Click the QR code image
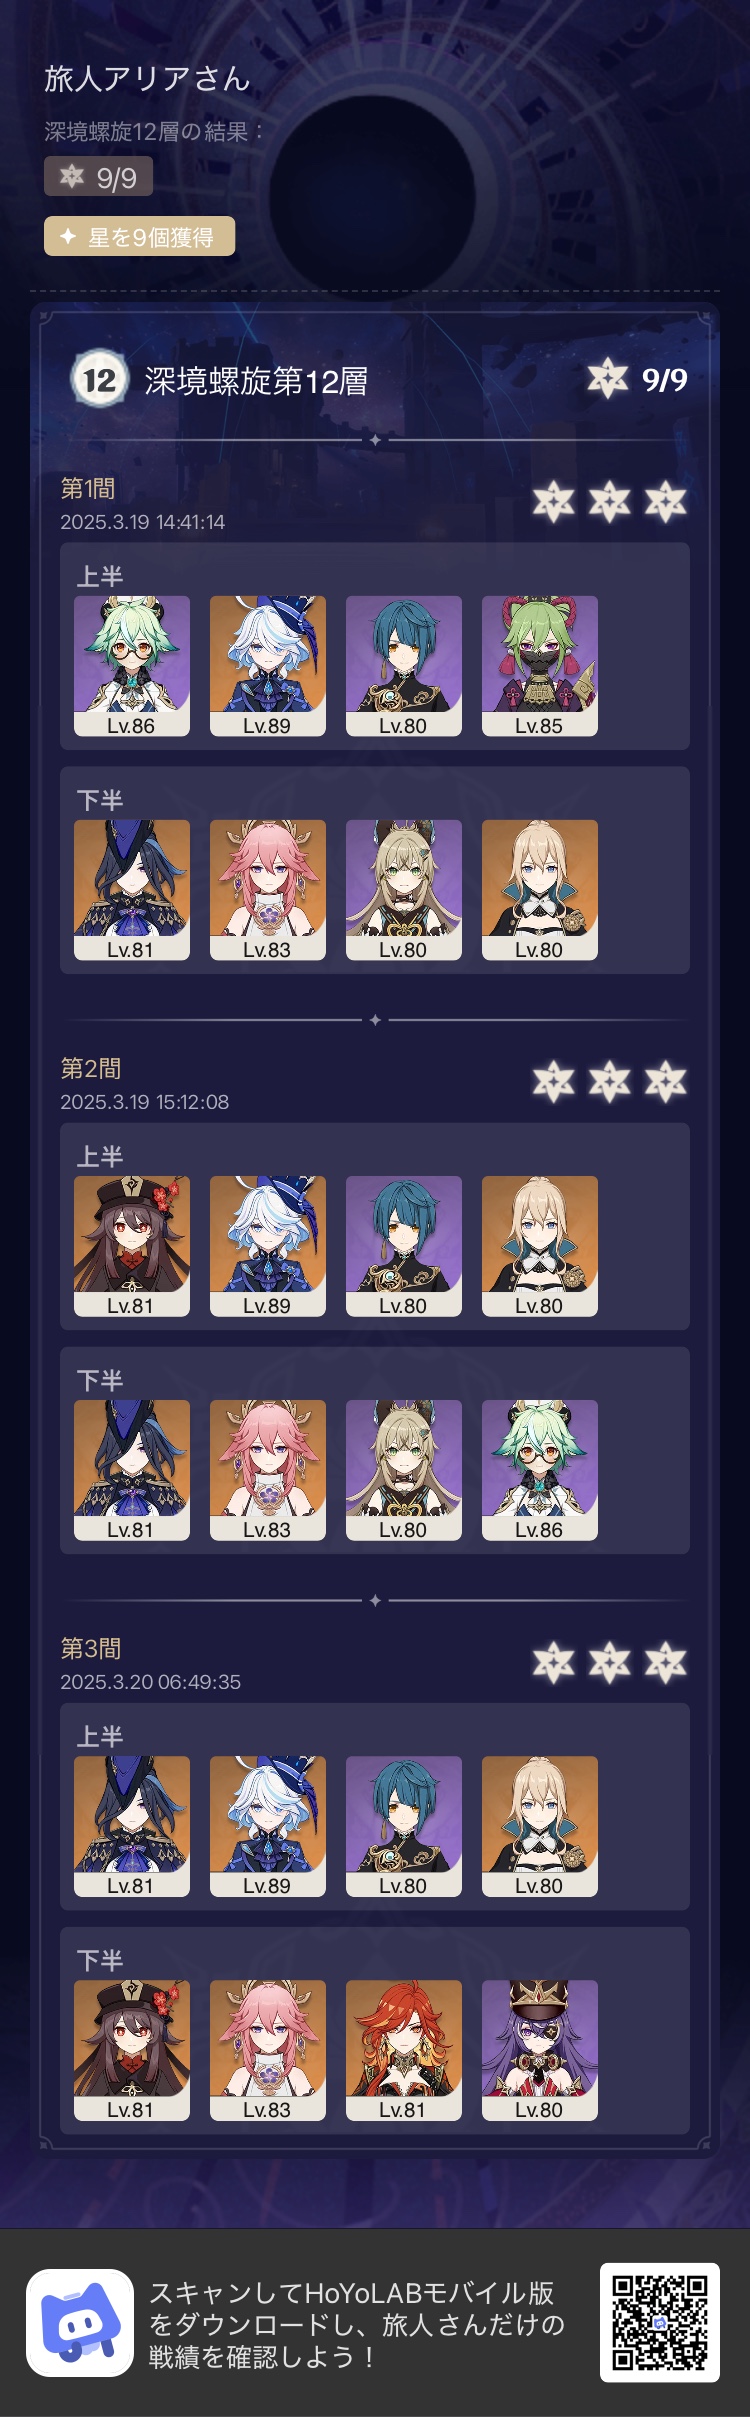750x2418 pixels. [660, 2322]
